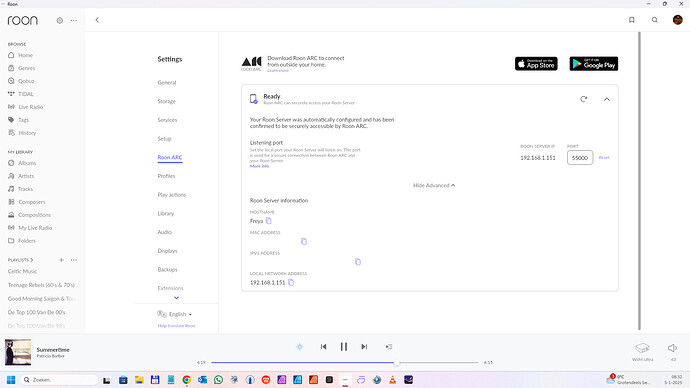
Task: Click the Reset port link
Action: coord(604,157)
